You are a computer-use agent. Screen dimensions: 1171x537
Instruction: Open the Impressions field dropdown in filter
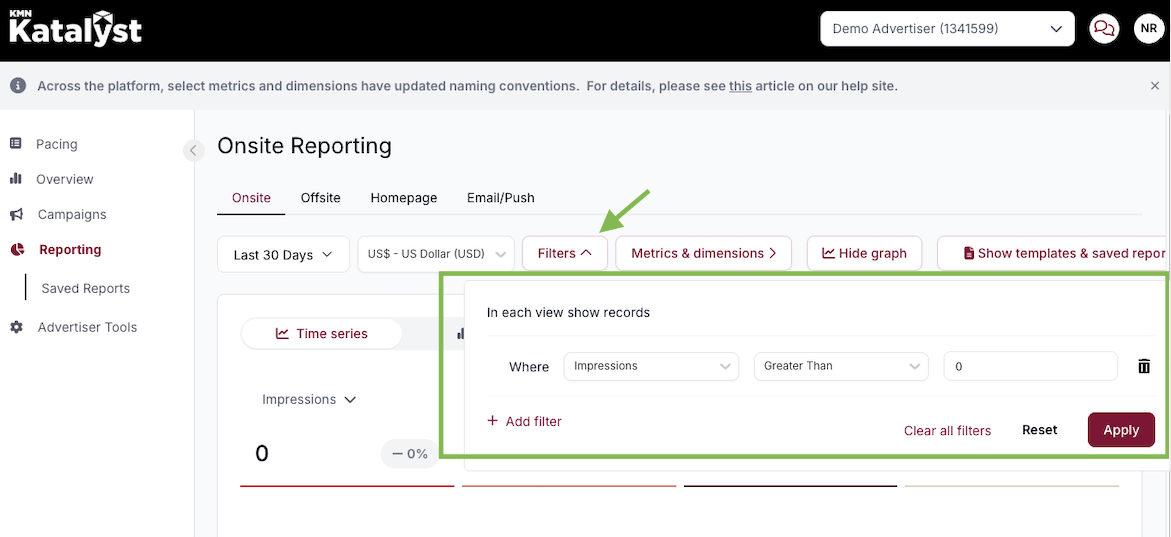tap(651, 366)
